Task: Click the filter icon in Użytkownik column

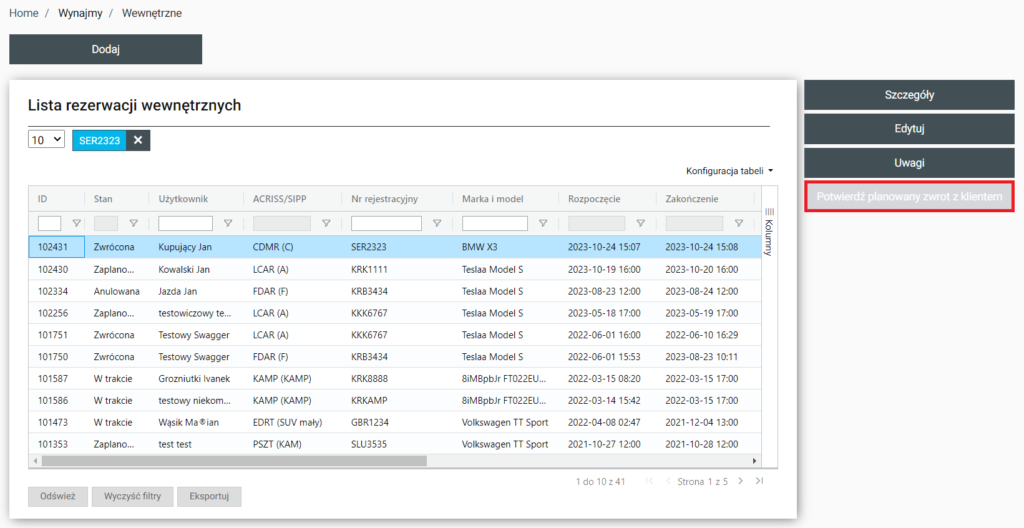Action: coord(228,224)
